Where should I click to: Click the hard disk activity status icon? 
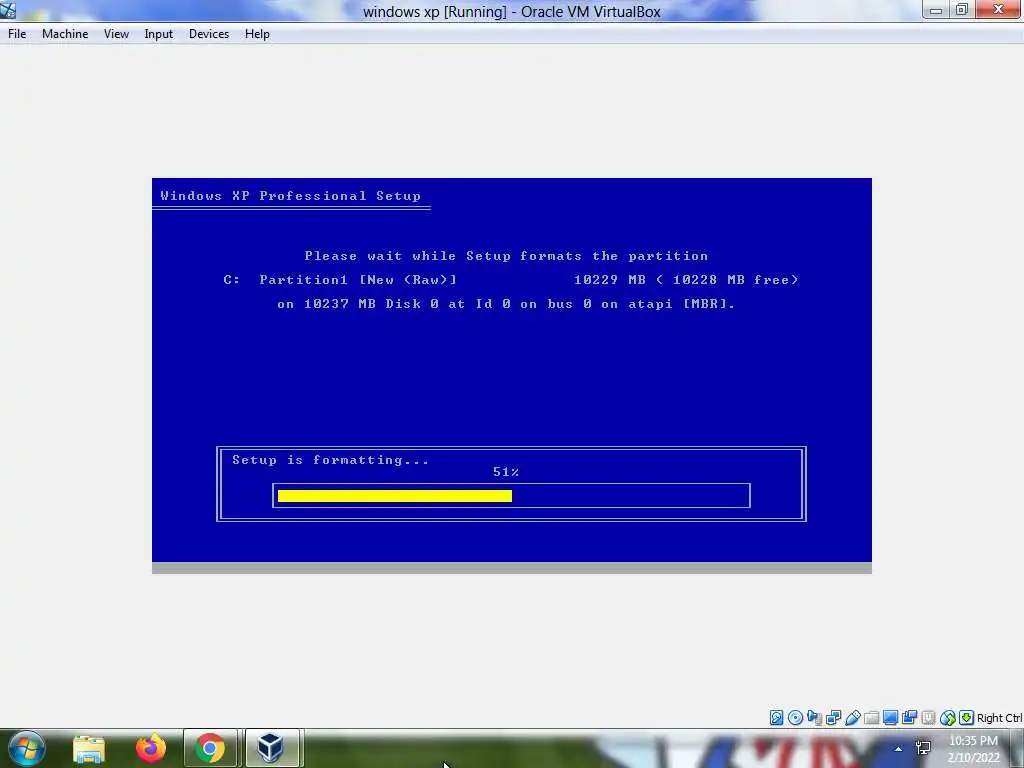[776, 718]
